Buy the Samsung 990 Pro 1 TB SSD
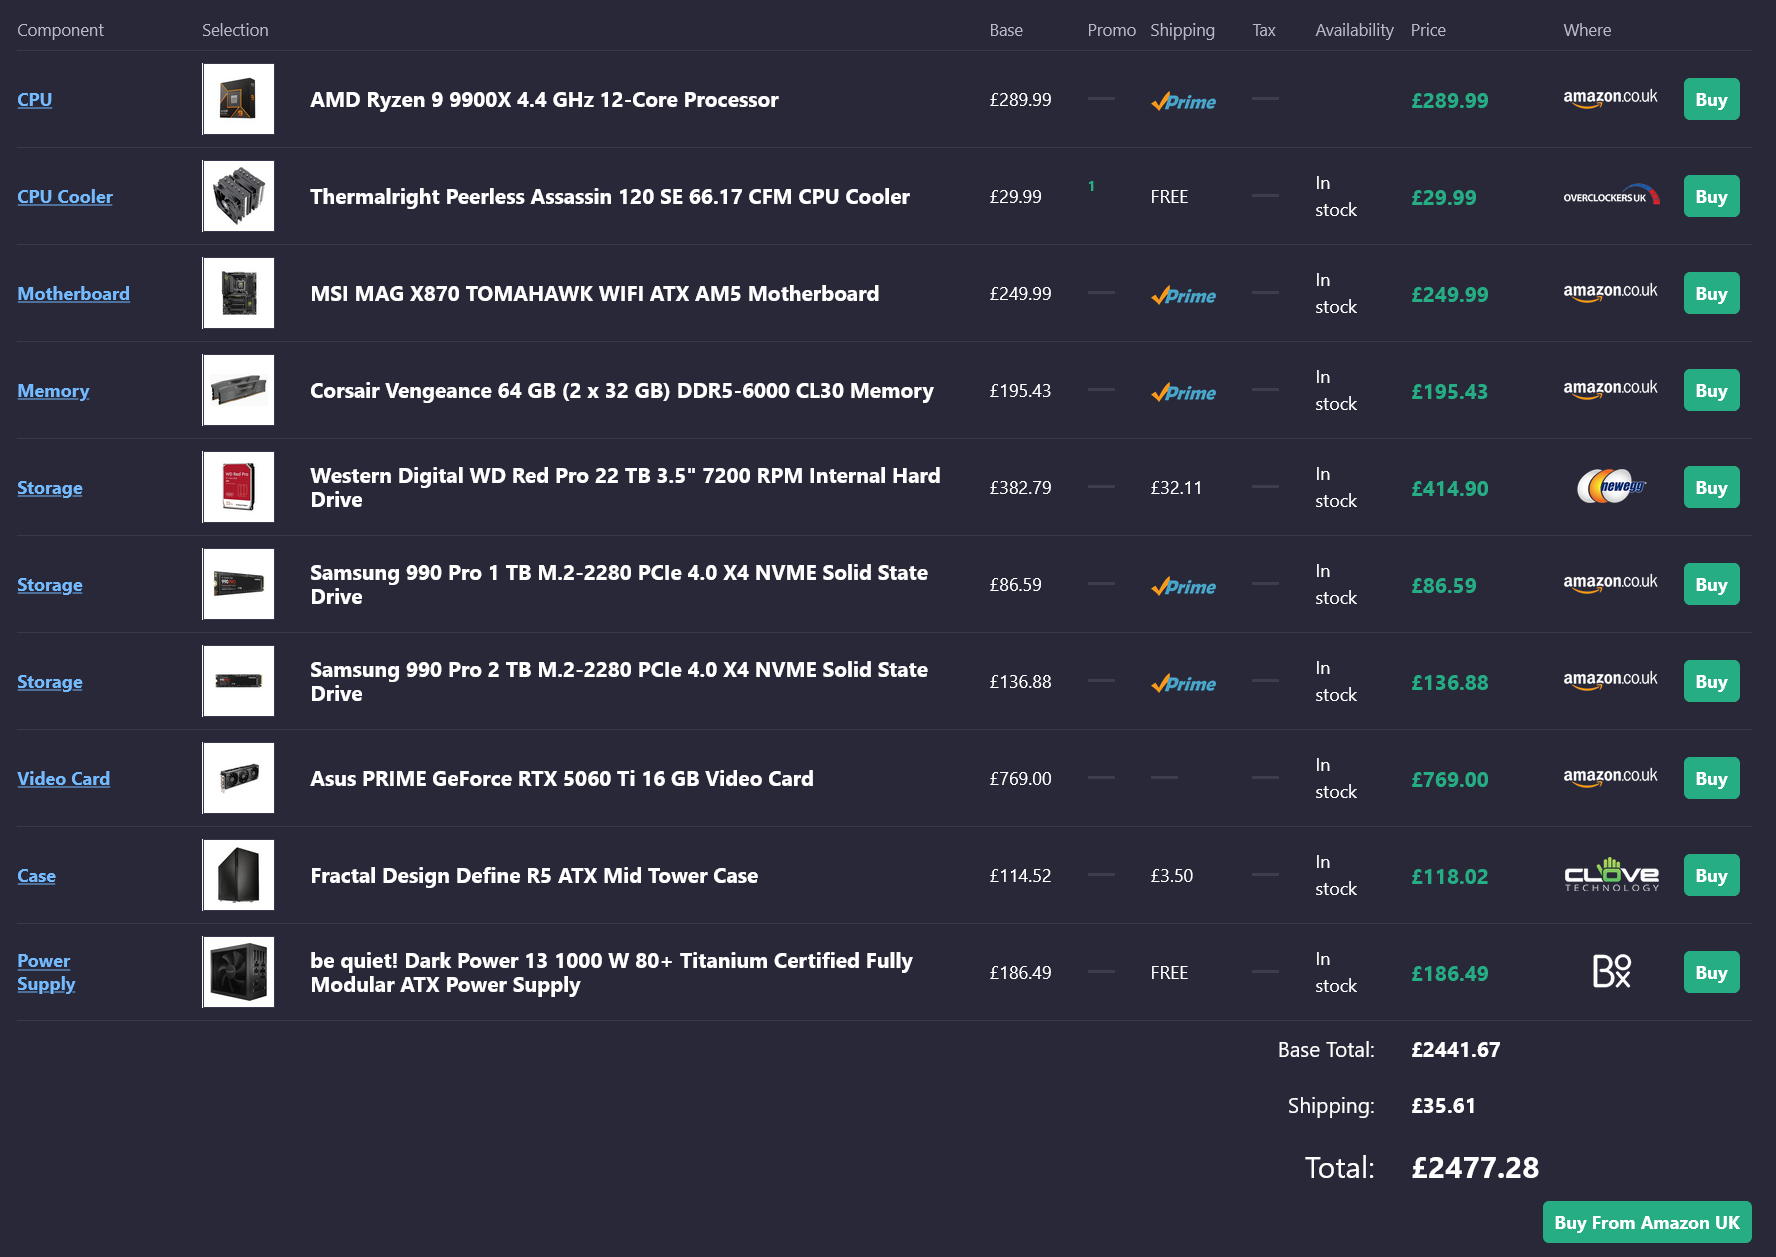Screen dimensions: 1776x1257 [x=1711, y=585]
